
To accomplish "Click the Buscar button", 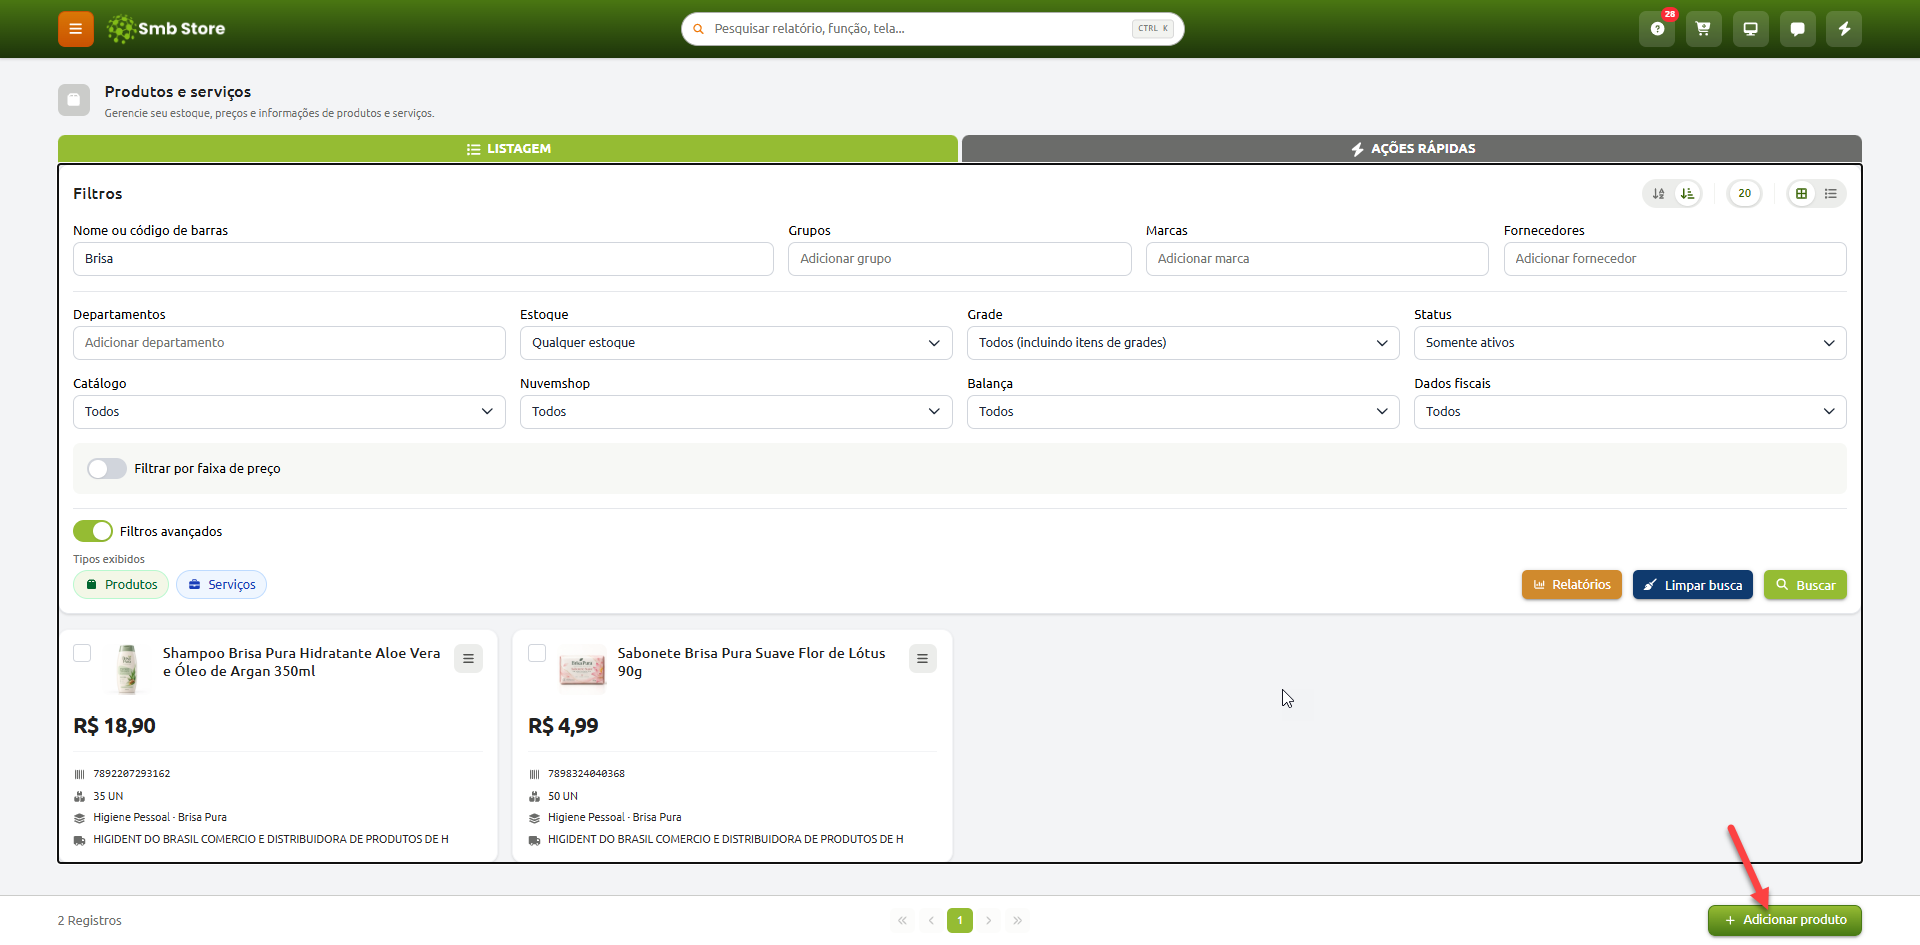I will click(x=1805, y=585).
